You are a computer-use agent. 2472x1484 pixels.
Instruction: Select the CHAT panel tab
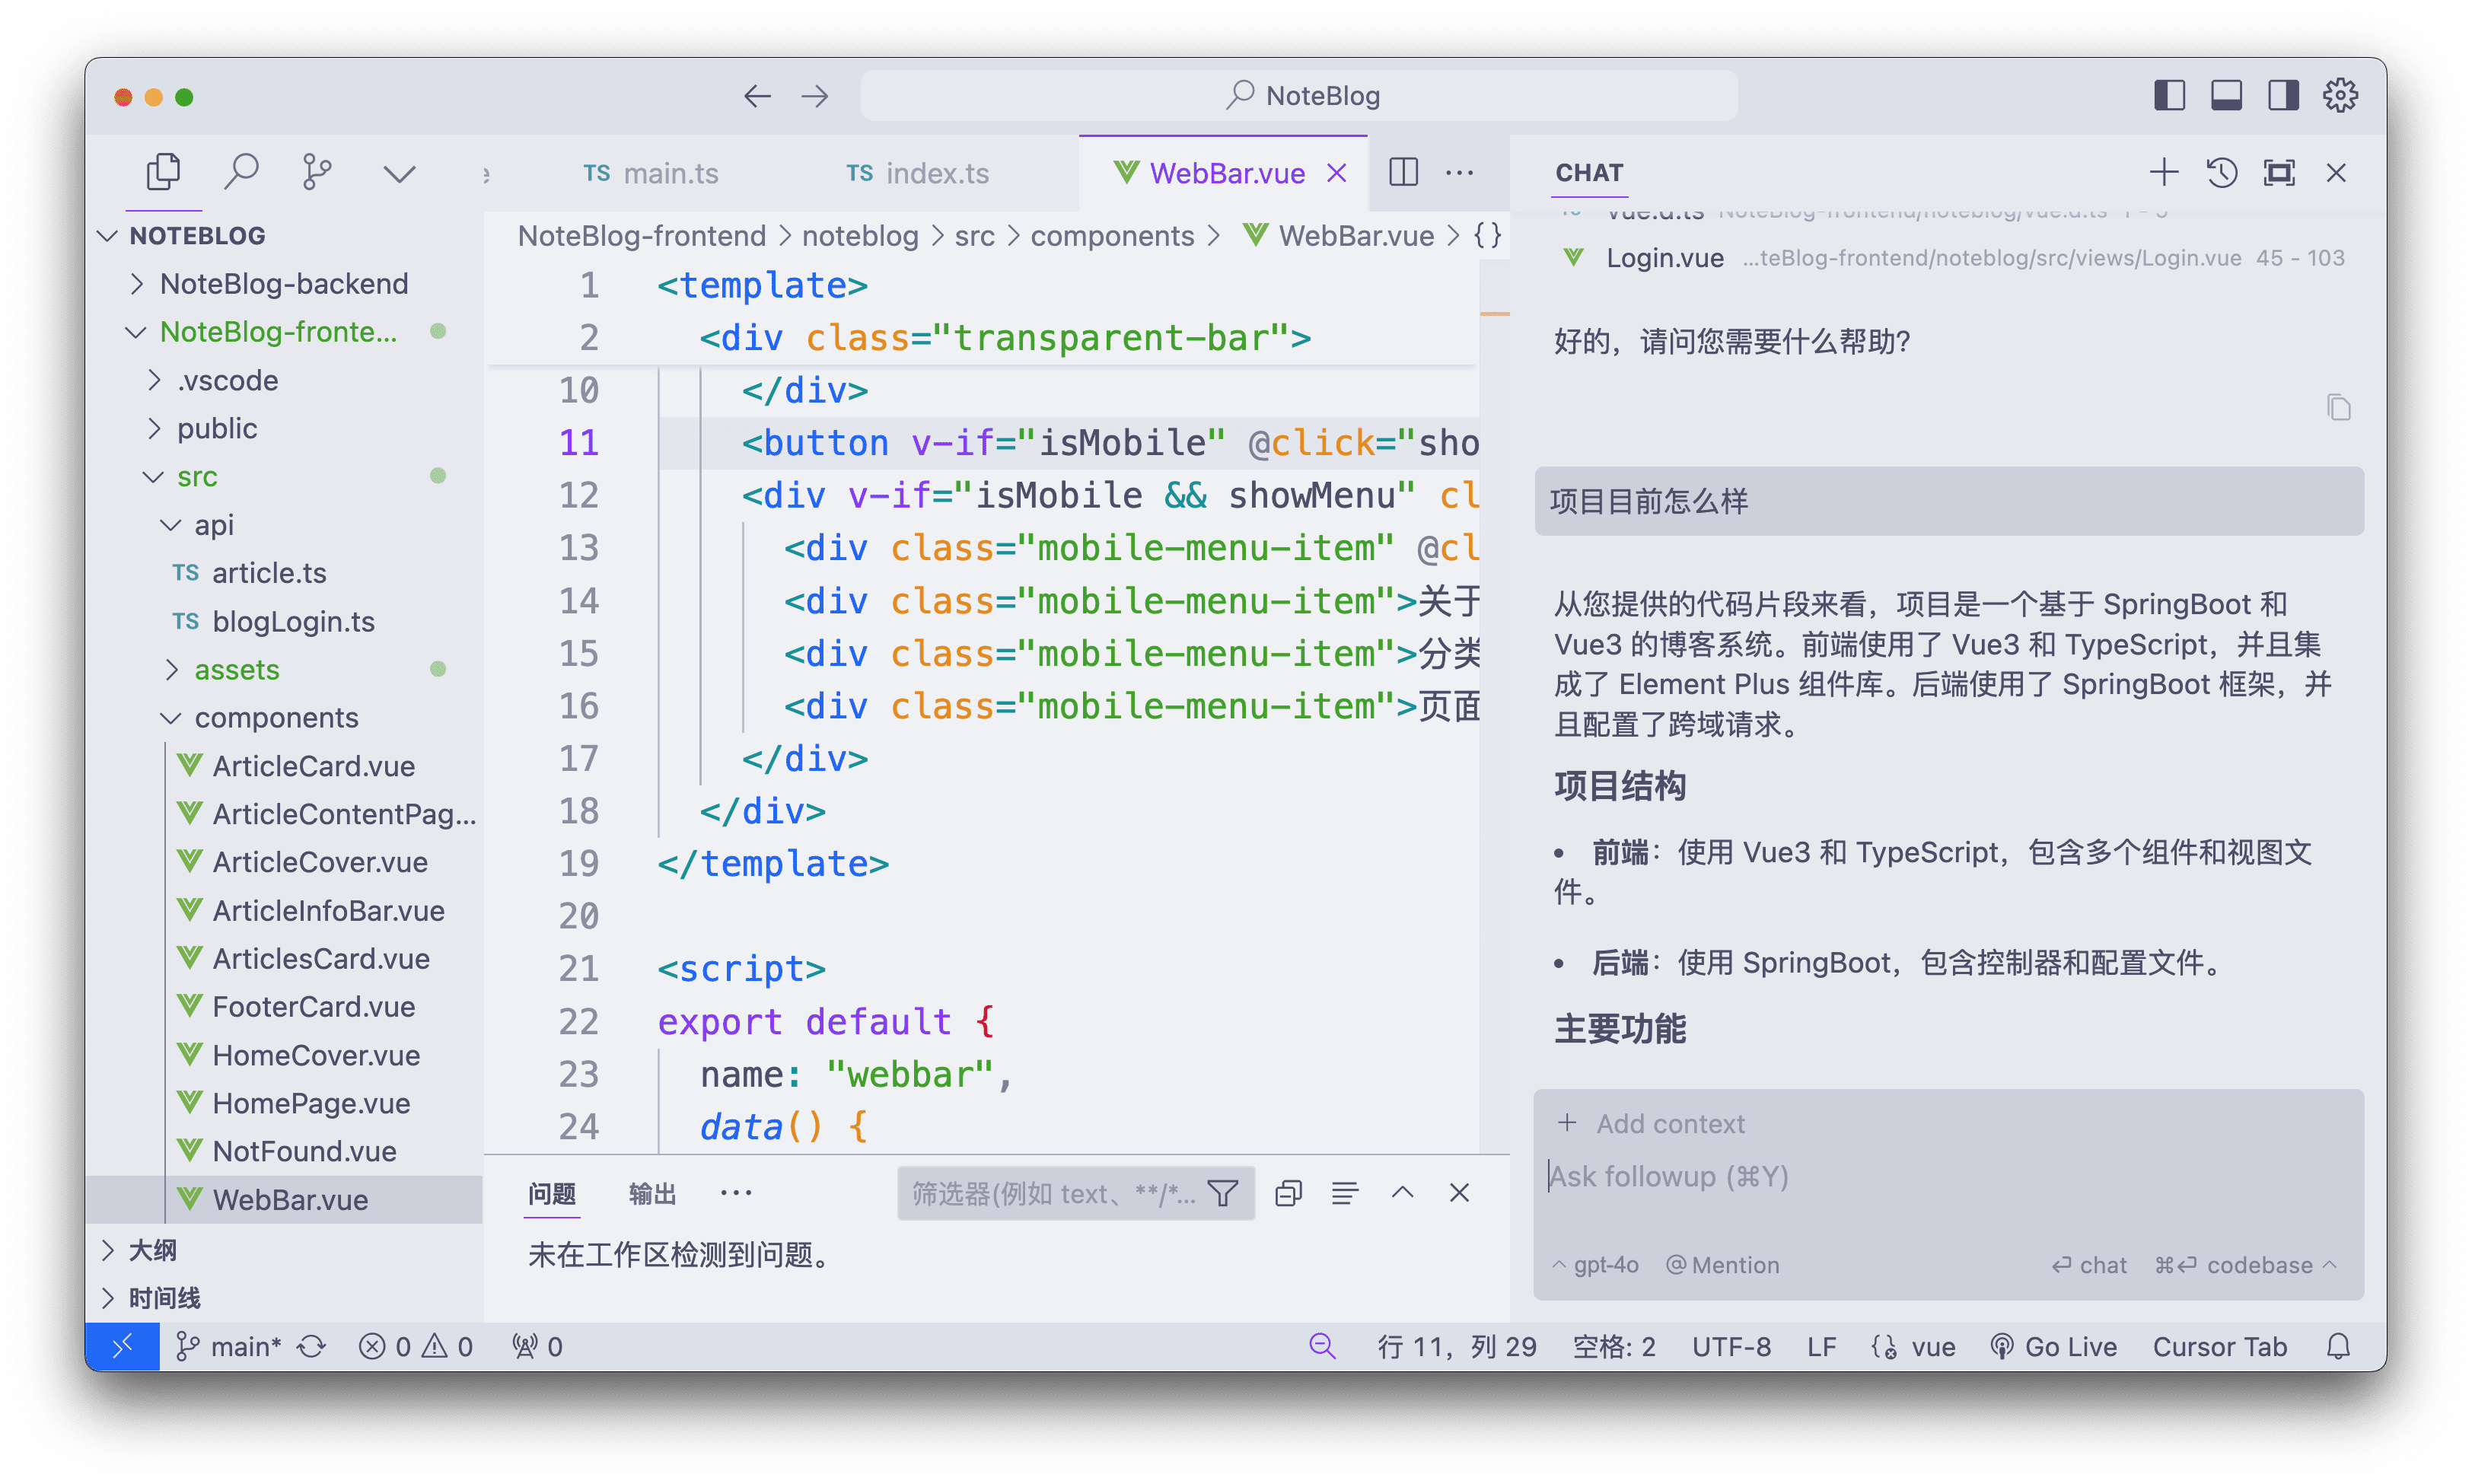point(1589,173)
